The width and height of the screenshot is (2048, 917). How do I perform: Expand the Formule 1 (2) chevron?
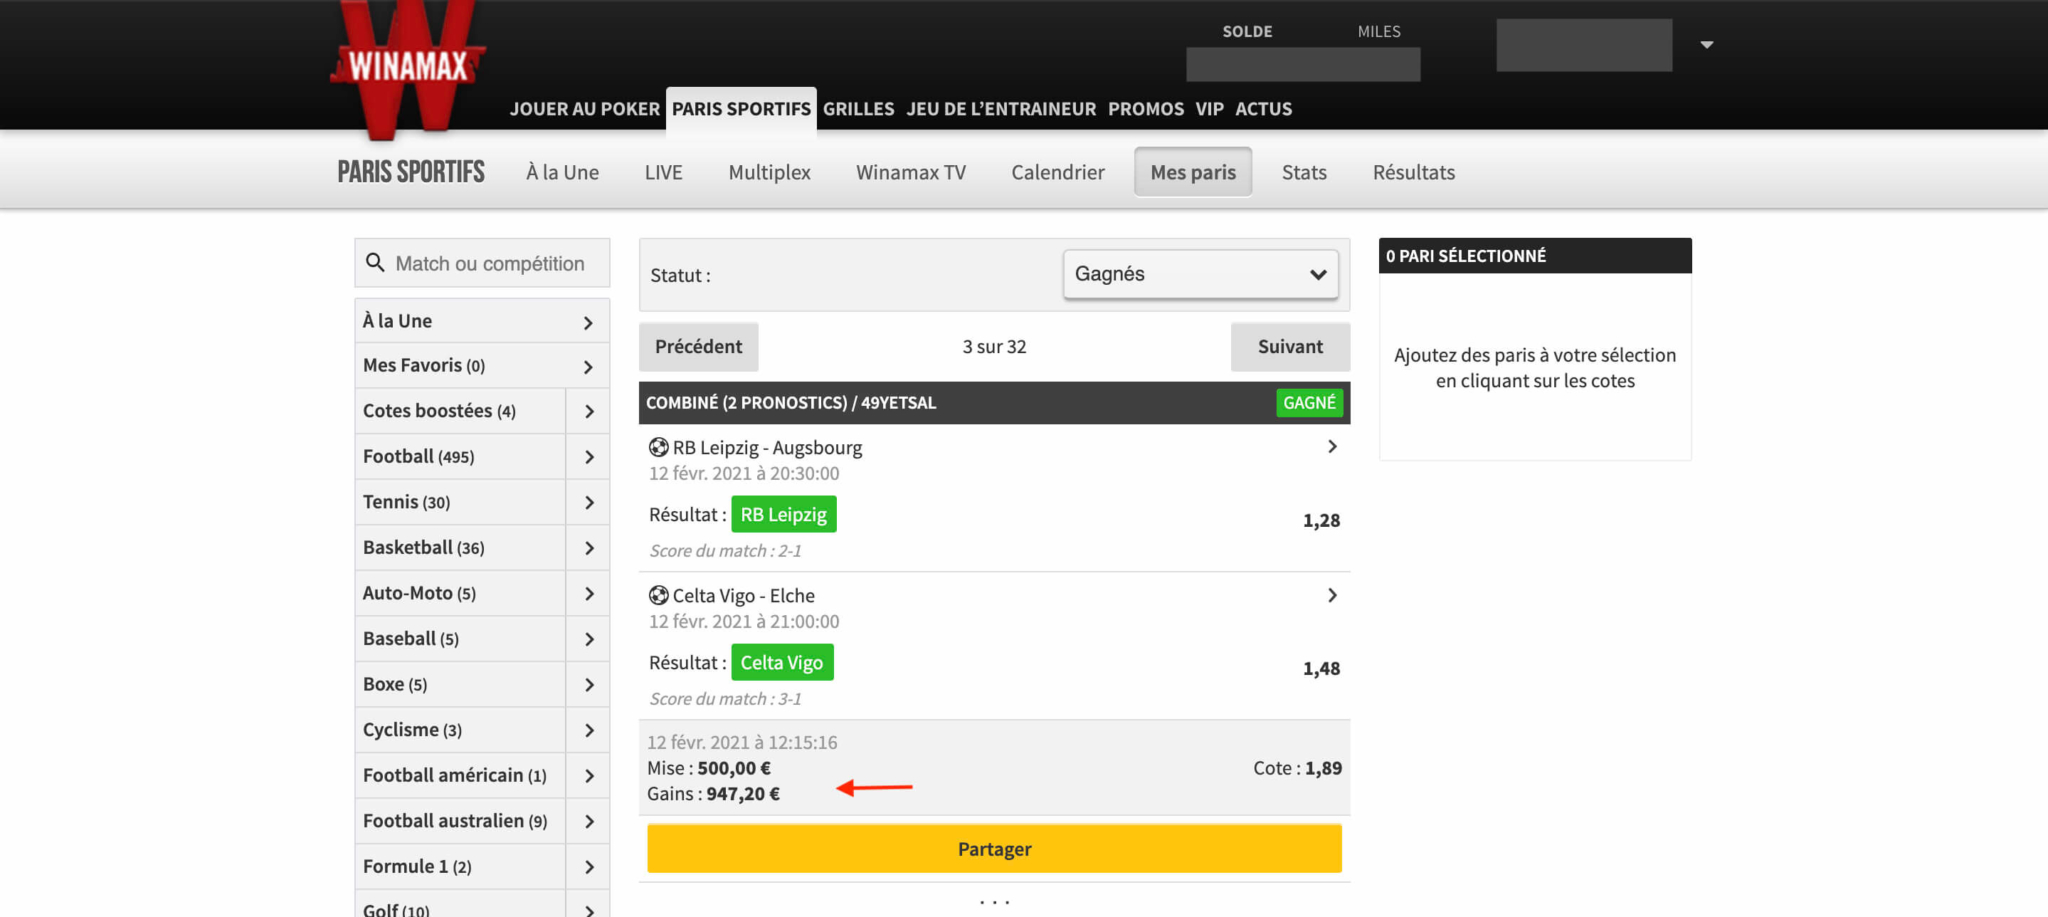tap(588, 867)
